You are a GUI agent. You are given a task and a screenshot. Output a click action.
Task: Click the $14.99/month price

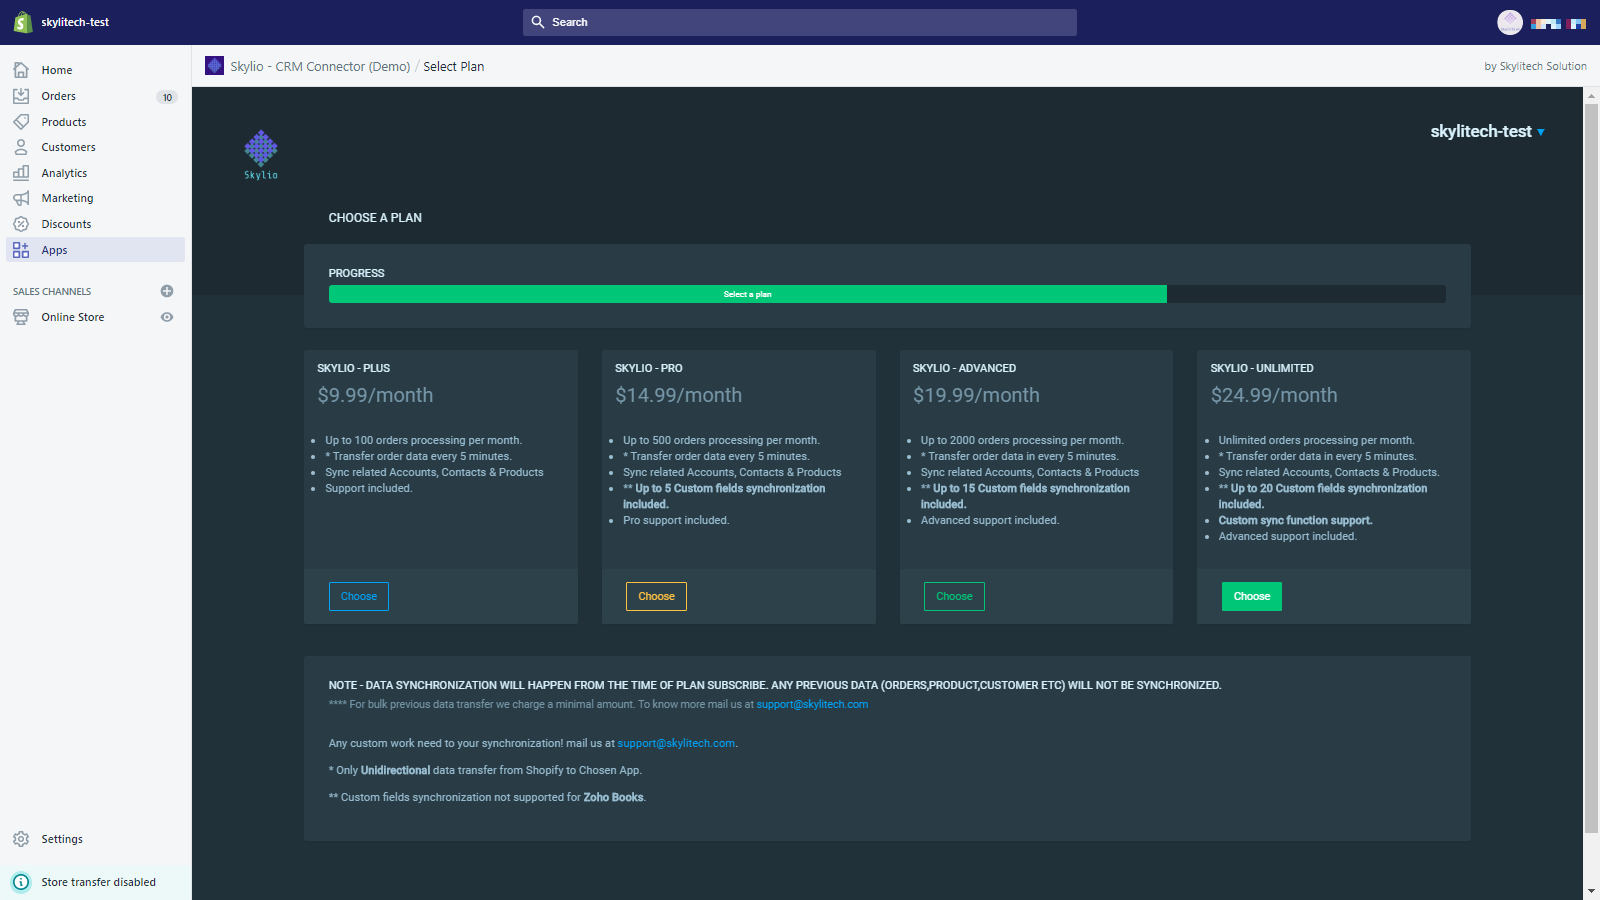(678, 395)
